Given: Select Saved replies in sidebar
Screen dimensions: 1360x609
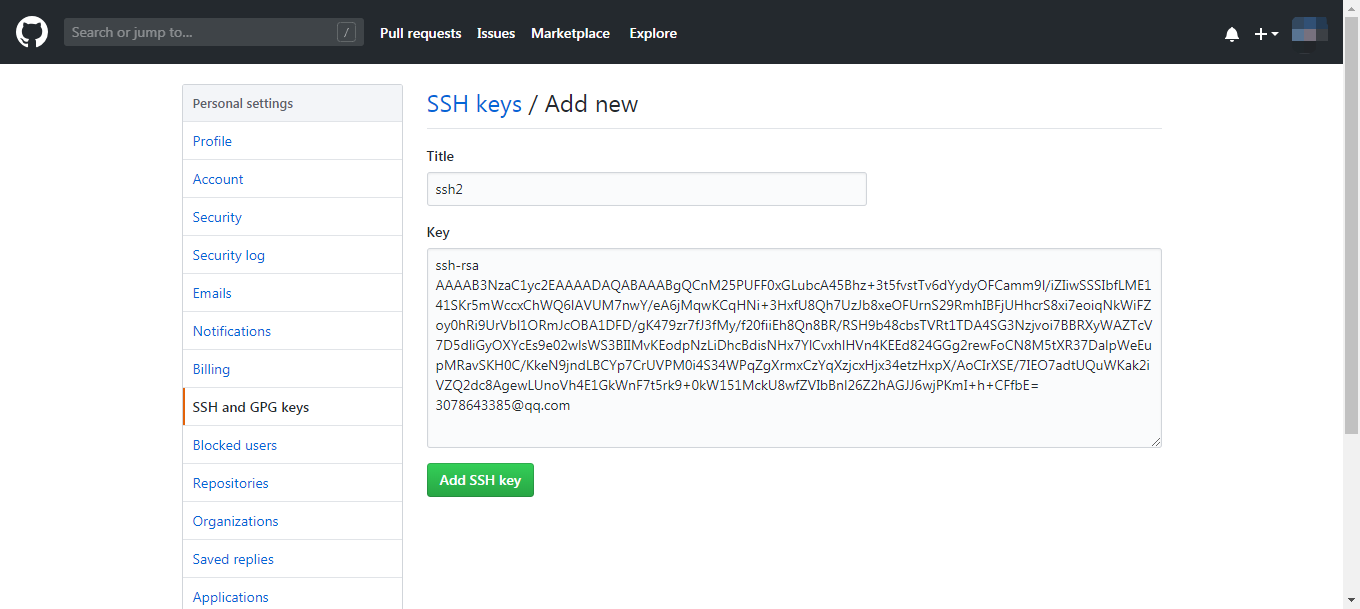Looking at the screenshot, I should 292,559.
